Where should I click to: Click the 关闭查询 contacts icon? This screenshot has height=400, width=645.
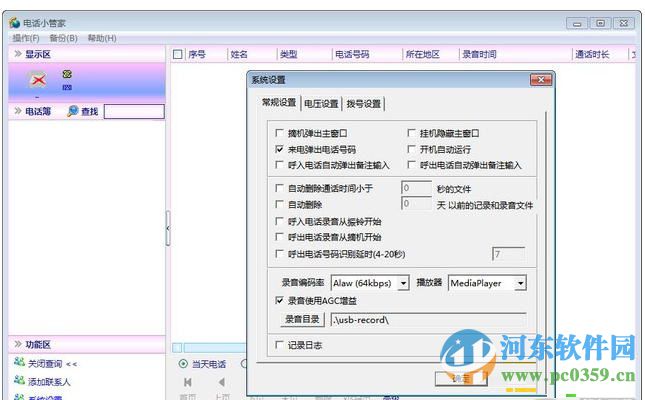tap(19, 362)
